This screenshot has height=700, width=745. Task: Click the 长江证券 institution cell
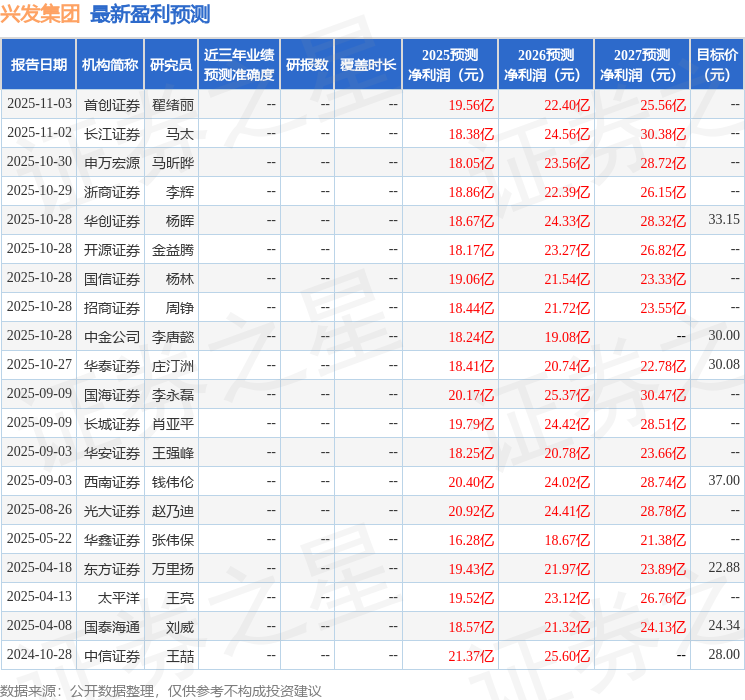click(112, 134)
